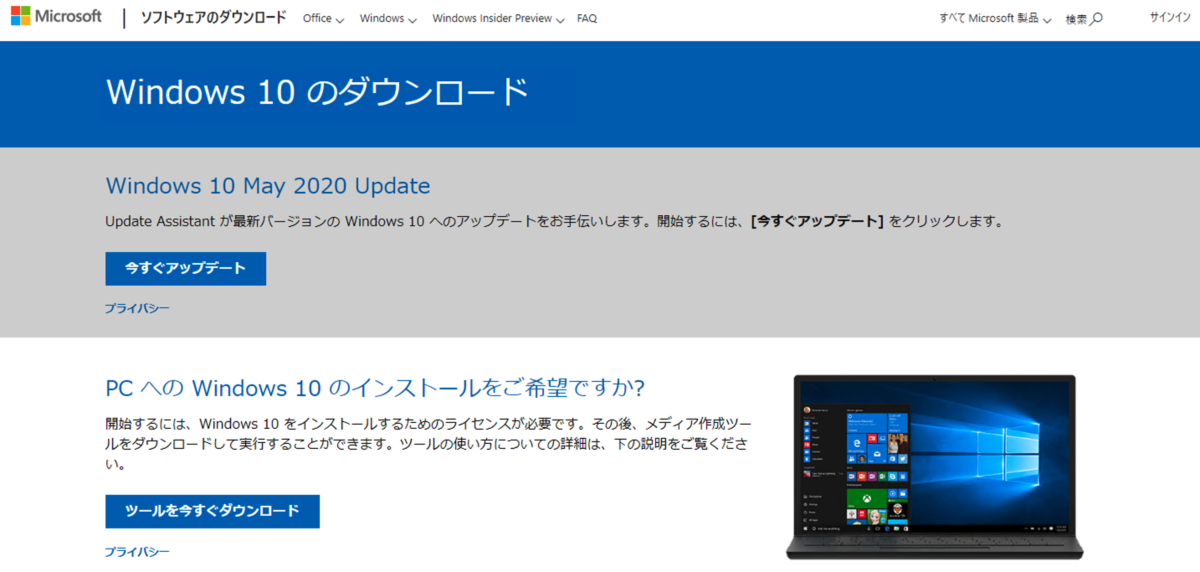1200x572 pixels.
Task: Open プライバシー link under download tool button
Action: coord(137,552)
